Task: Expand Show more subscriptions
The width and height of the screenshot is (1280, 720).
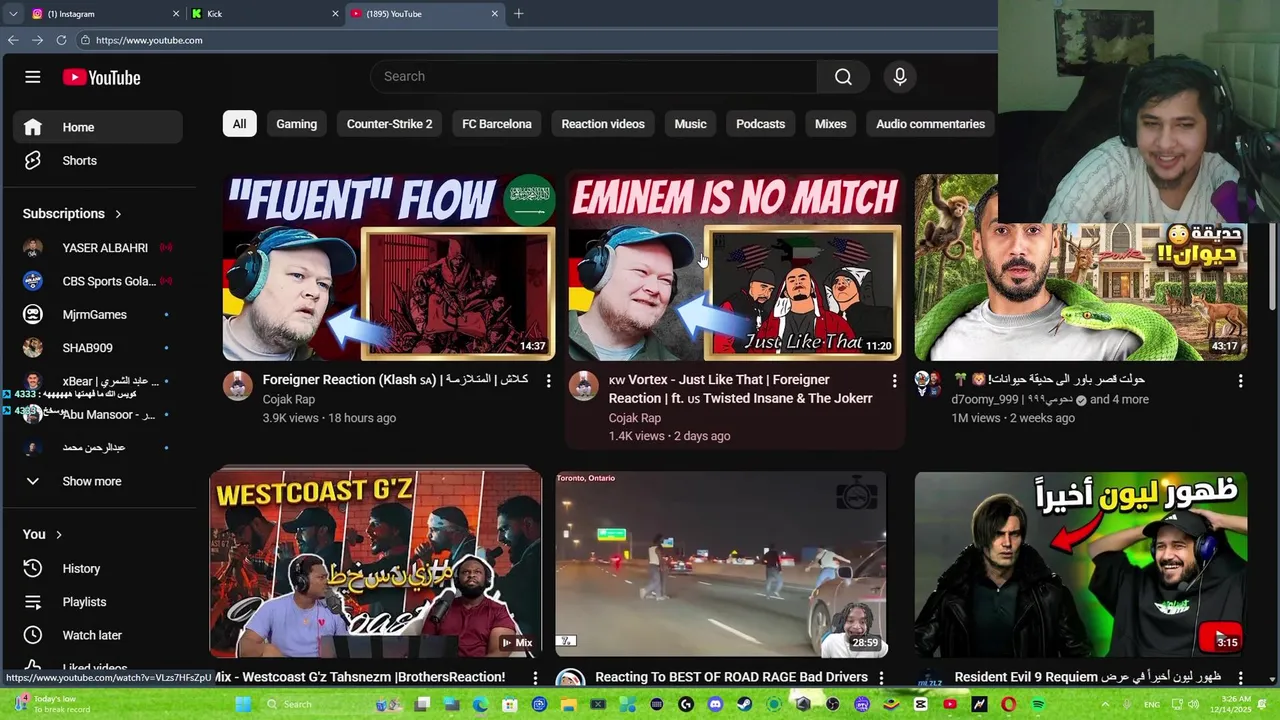Action: [98, 481]
